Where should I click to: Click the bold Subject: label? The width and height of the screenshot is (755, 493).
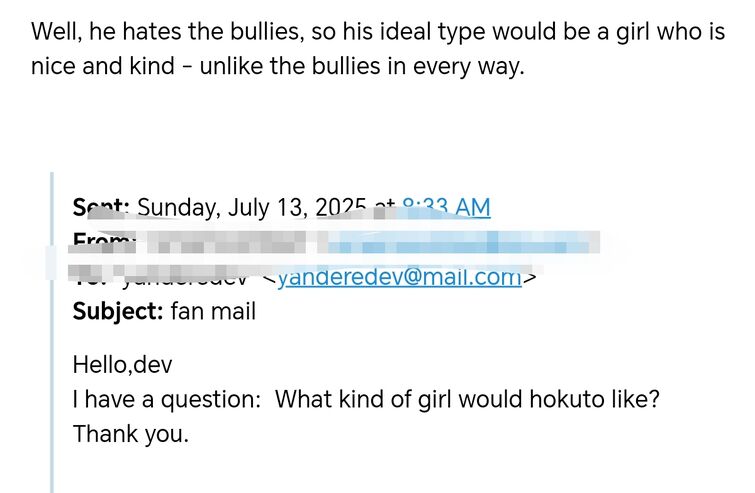pos(118,311)
